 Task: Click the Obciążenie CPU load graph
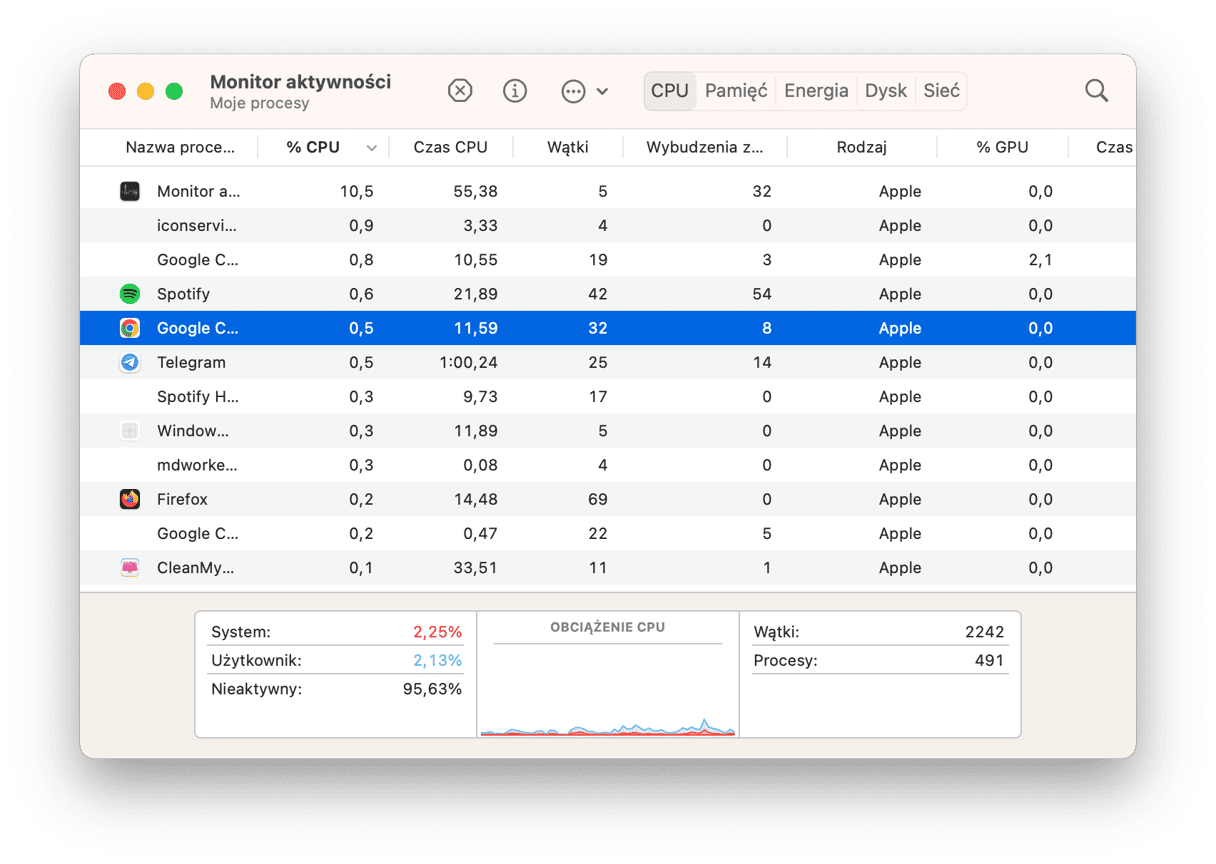pos(608,690)
